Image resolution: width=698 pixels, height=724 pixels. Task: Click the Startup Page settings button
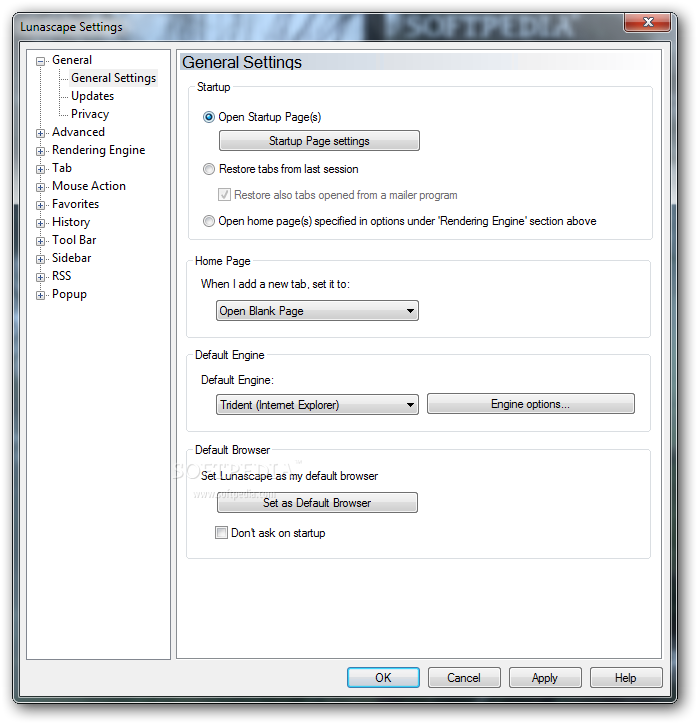click(x=319, y=141)
